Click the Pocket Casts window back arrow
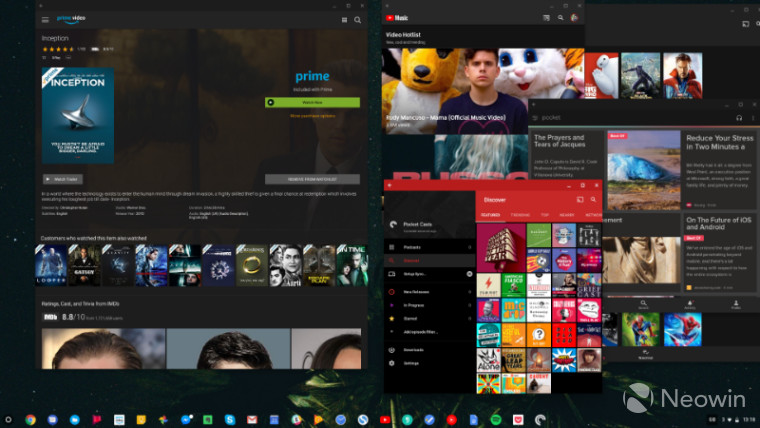 pos(389,185)
